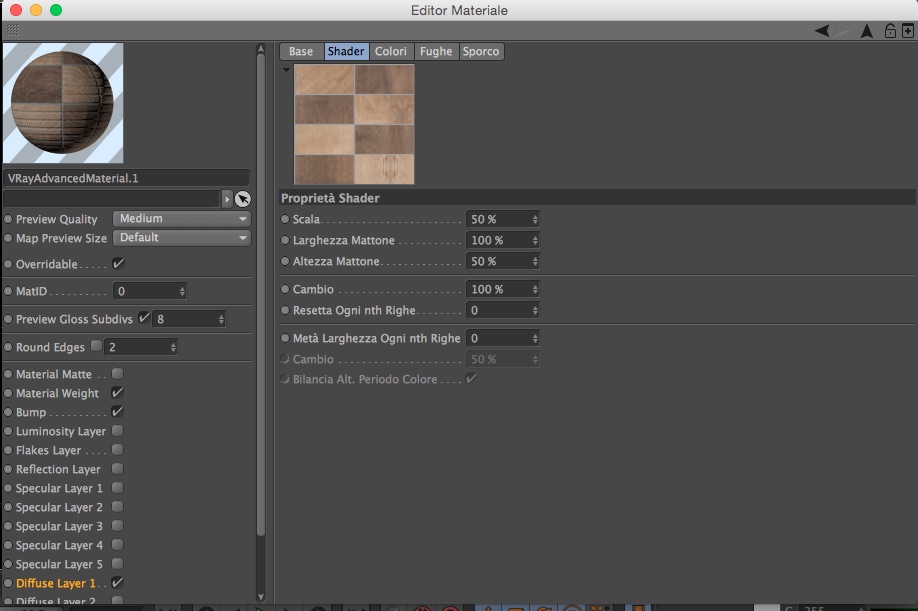918x611 pixels.
Task: Switch to the Colori tab
Action: pos(391,52)
